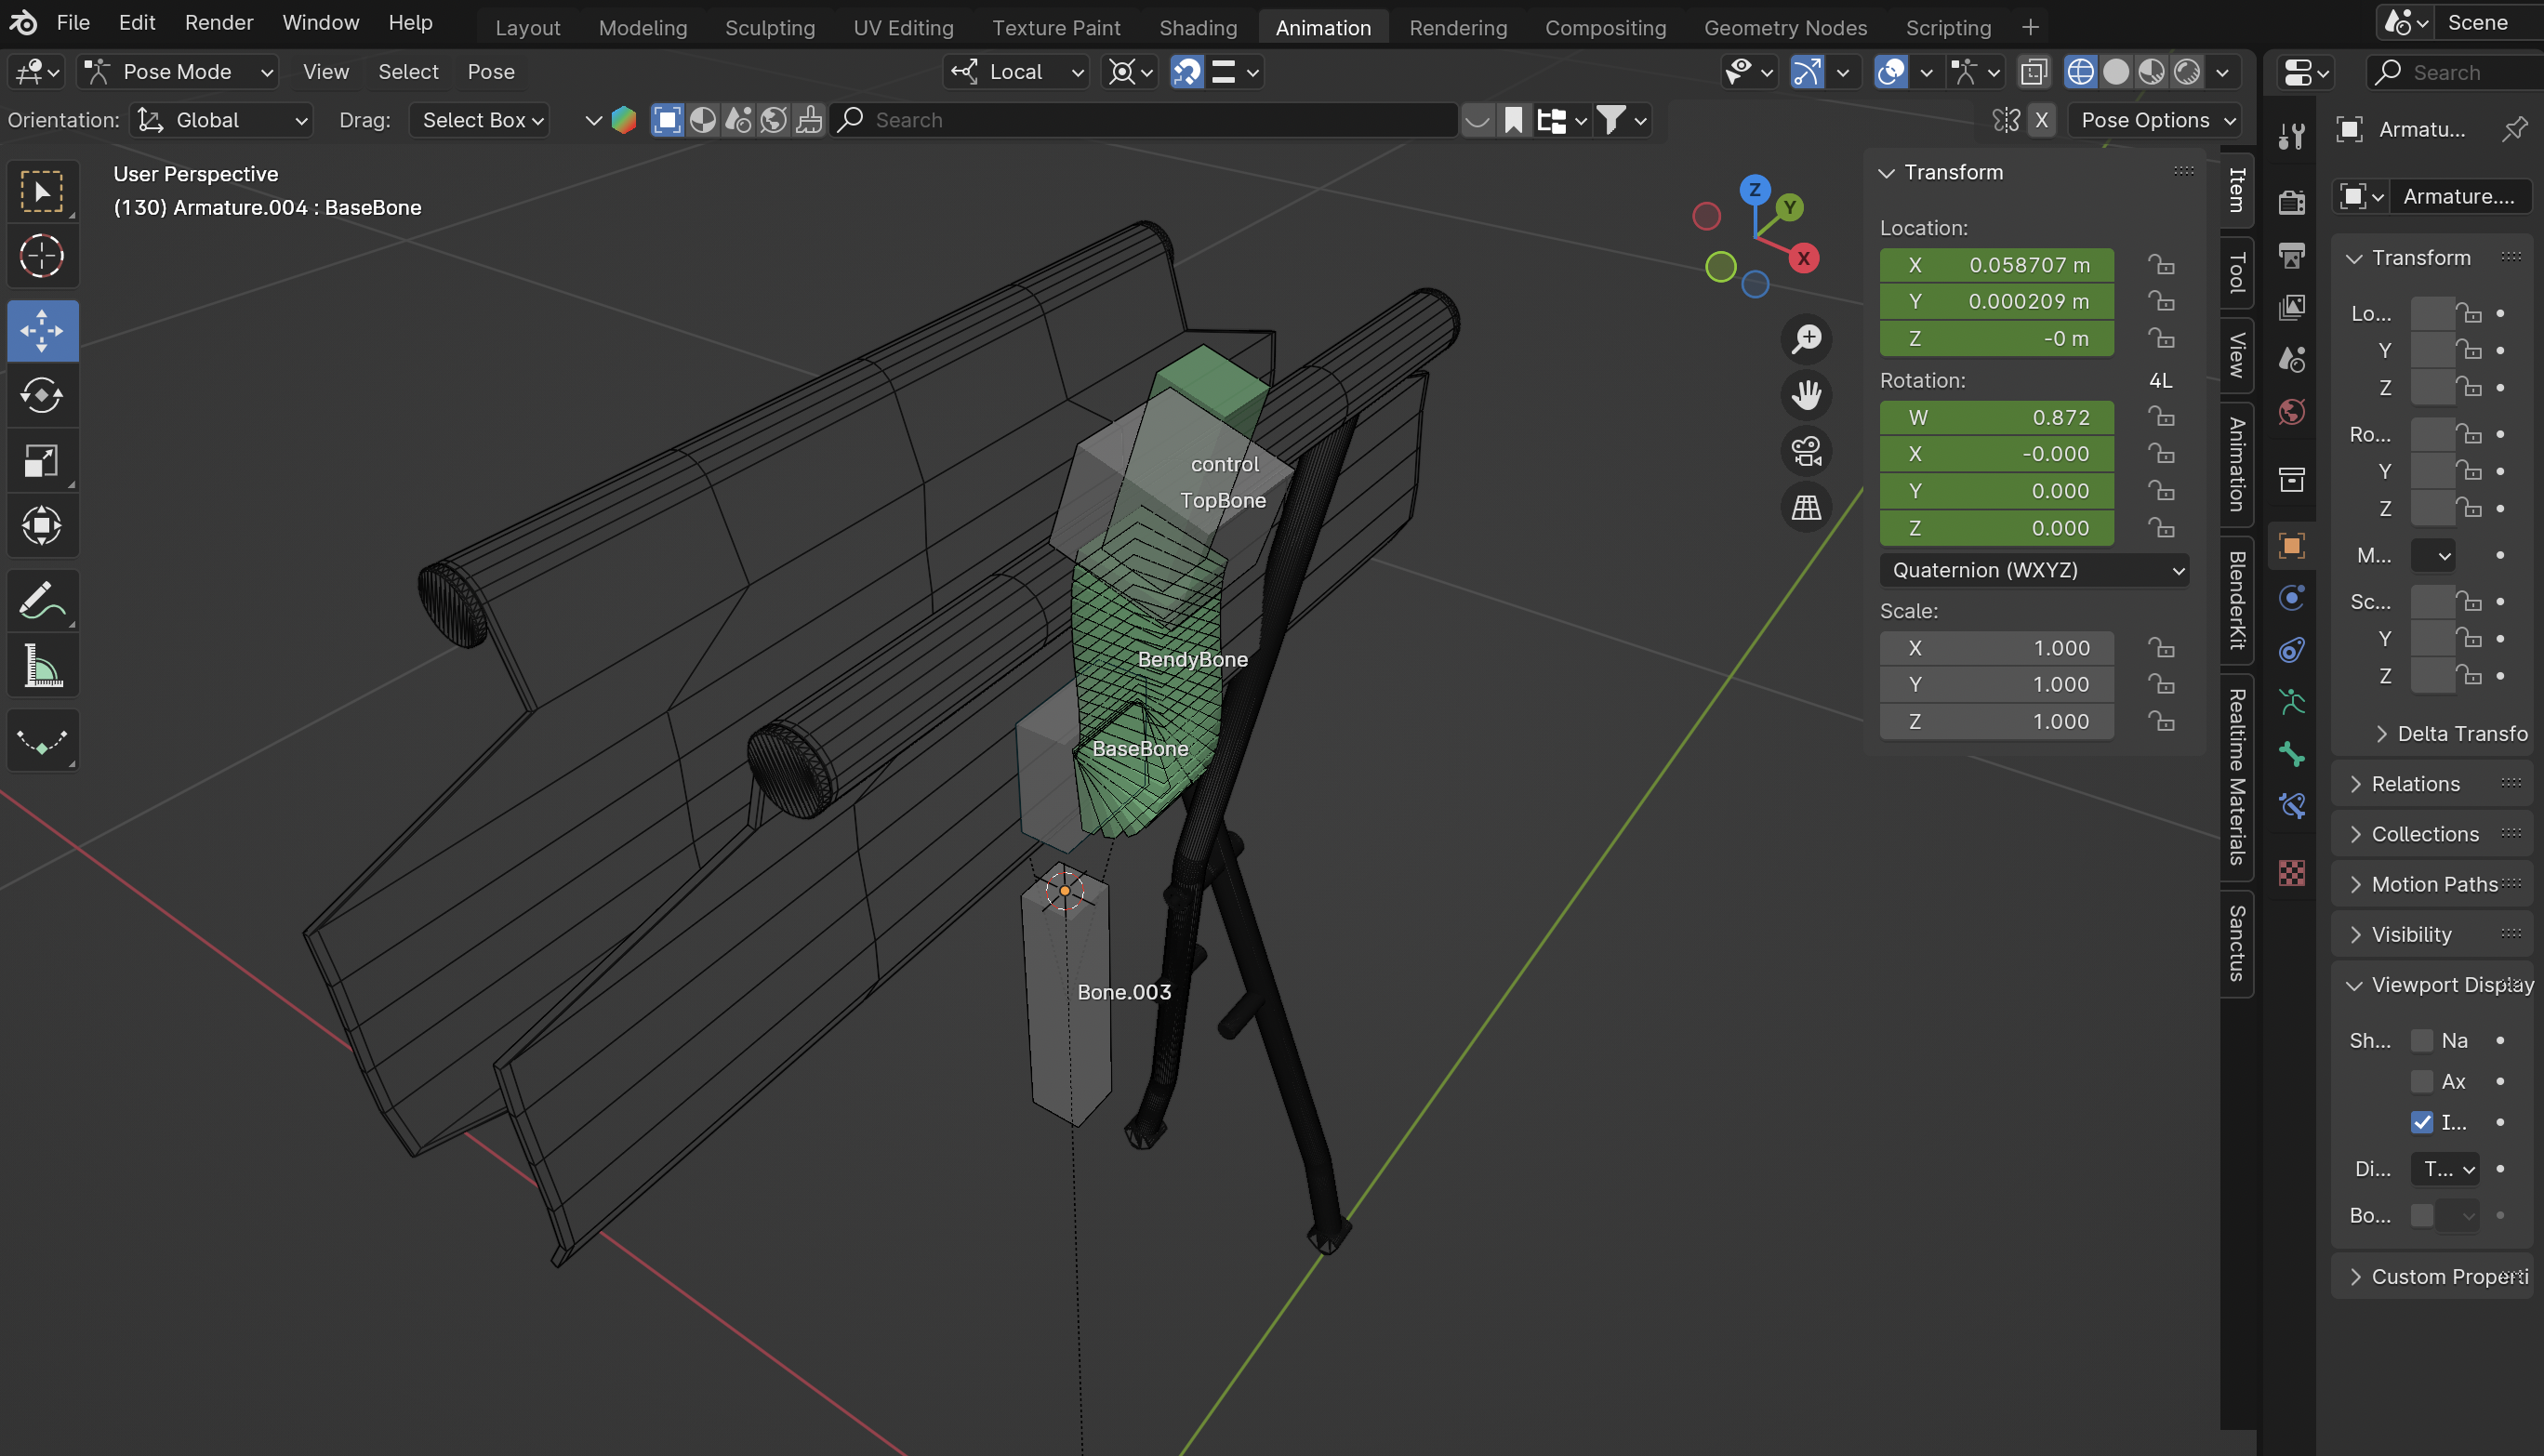Viewport: 2544px width, 1456px height.
Task: Open the Tool sidebar tab
Action: coord(2237,272)
